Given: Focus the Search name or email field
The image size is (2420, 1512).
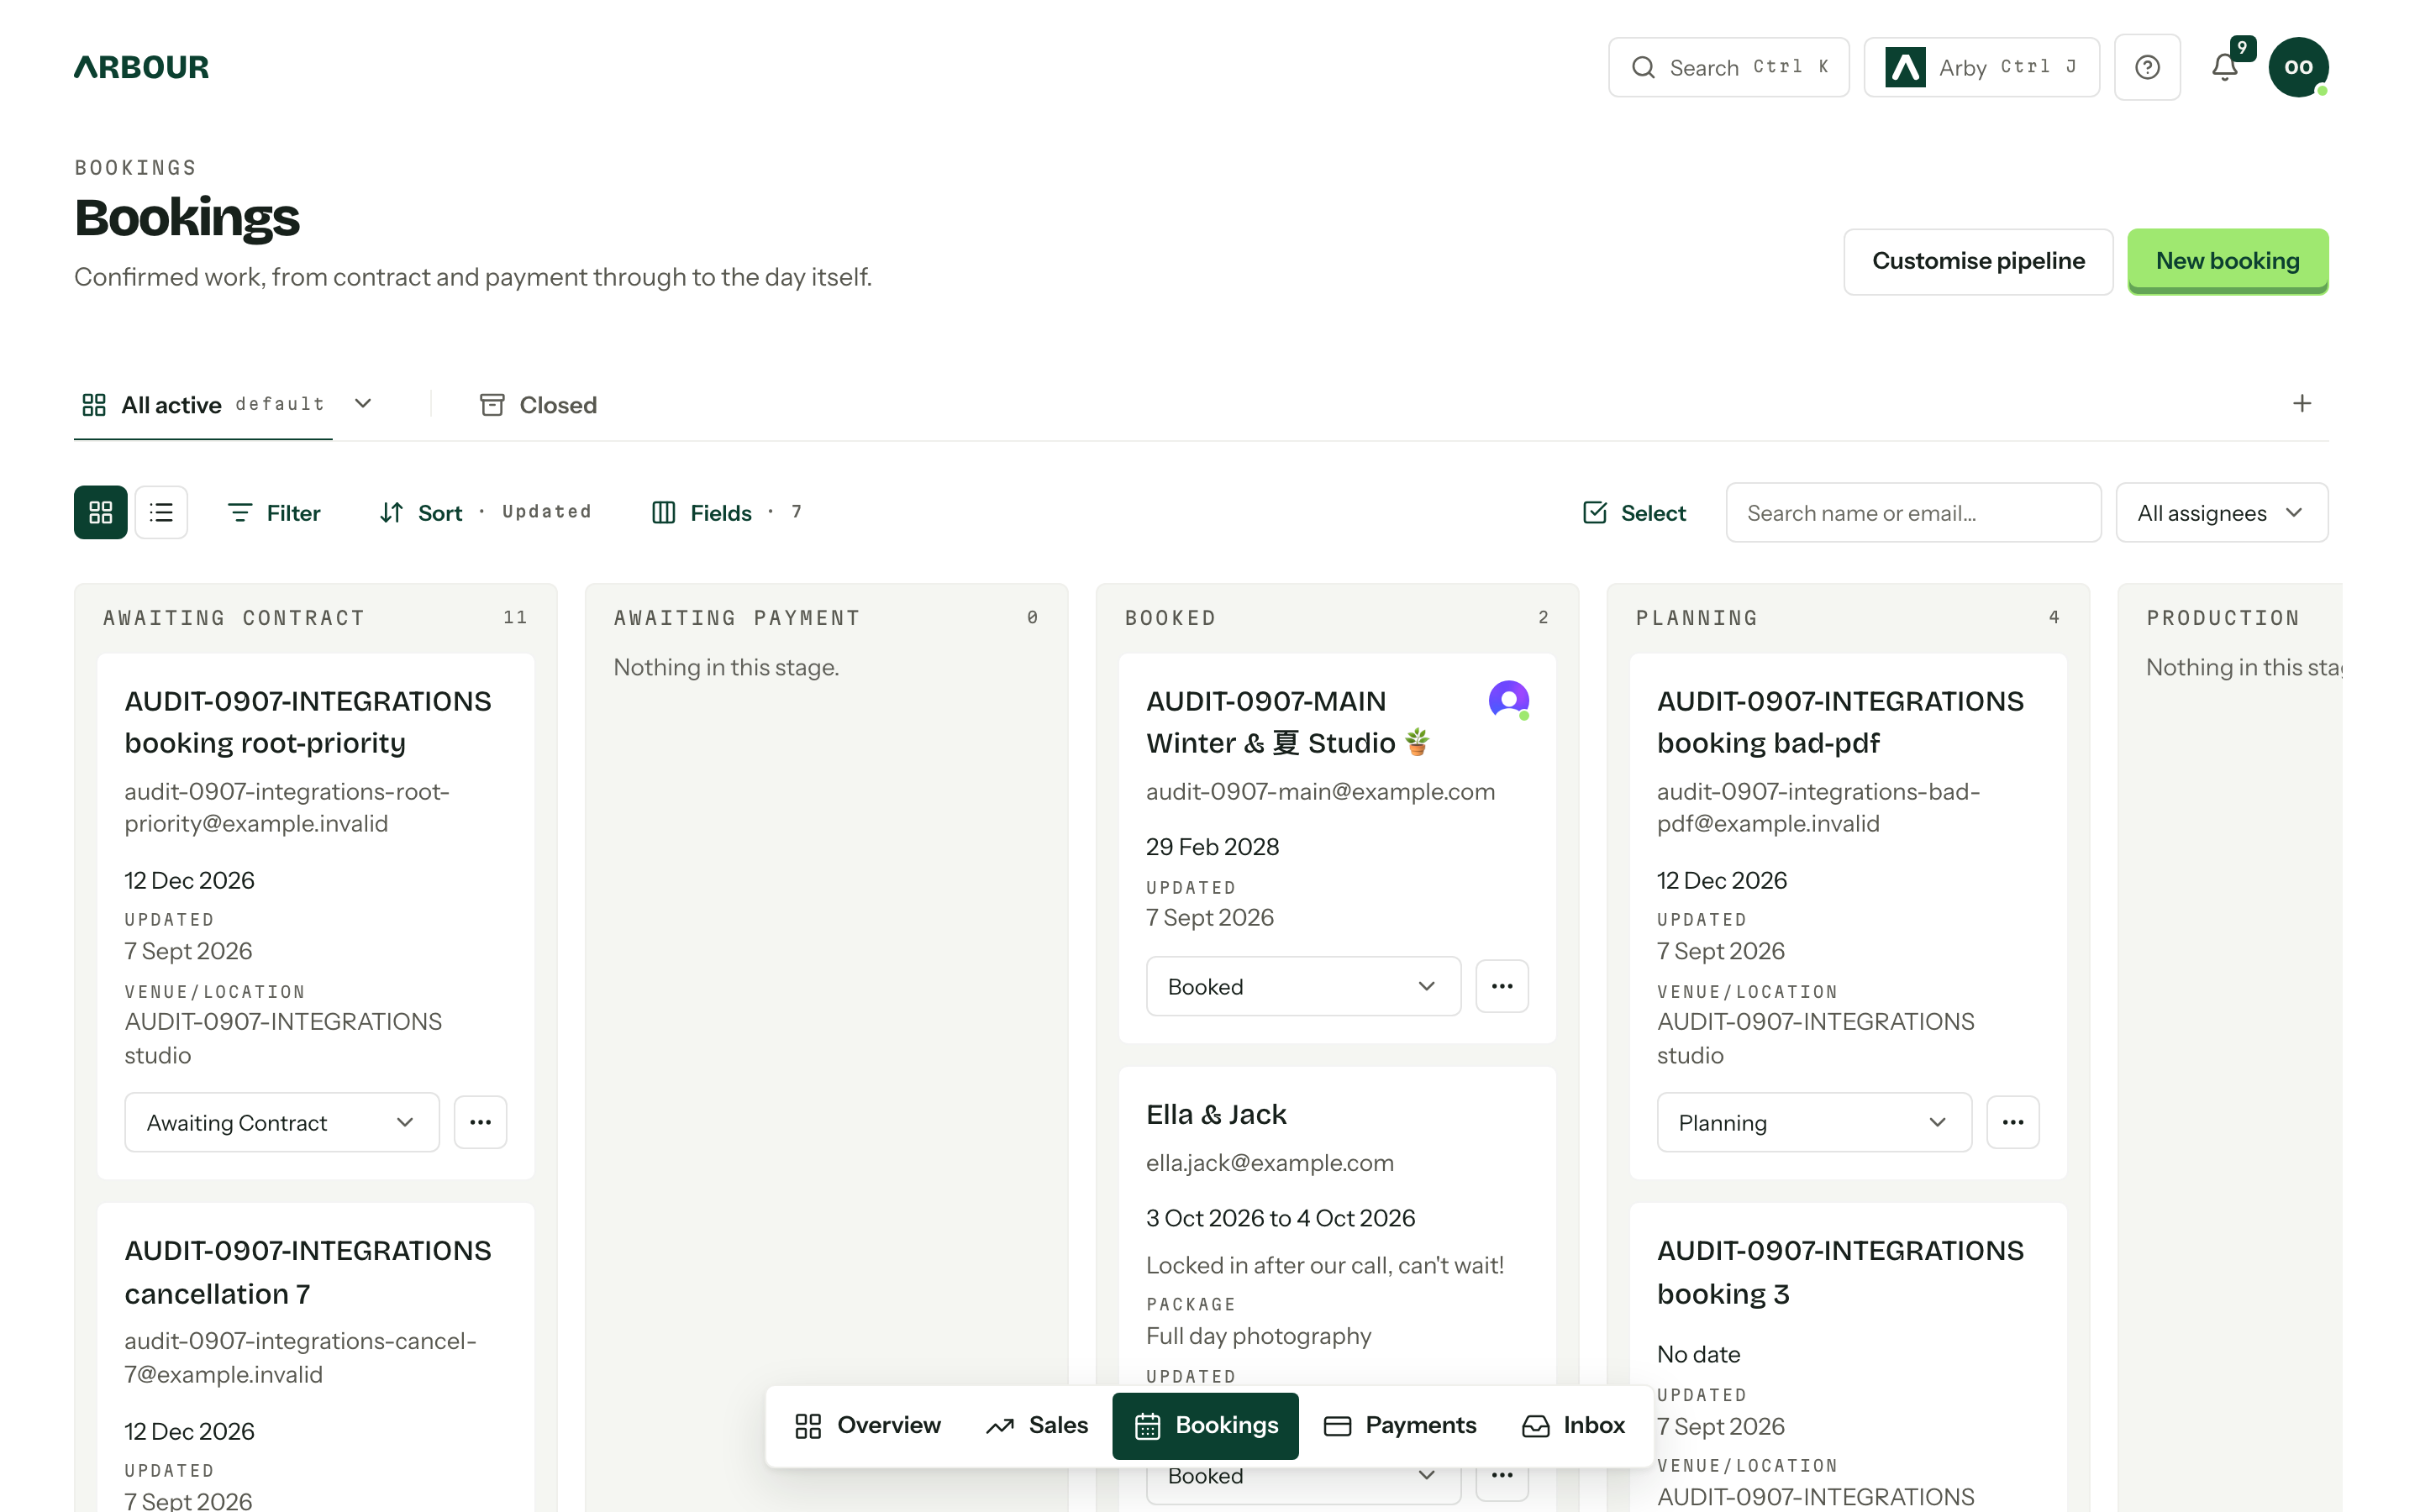Looking at the screenshot, I should [x=1913, y=512].
